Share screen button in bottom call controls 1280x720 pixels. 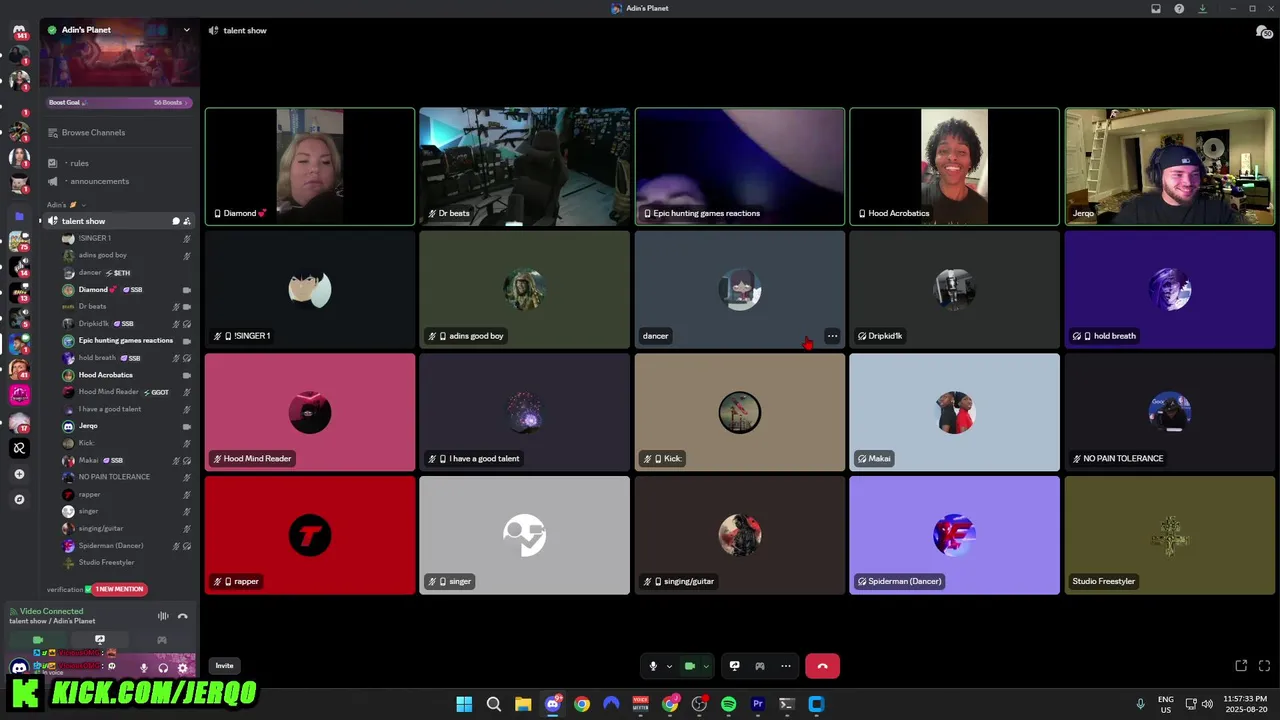(734, 666)
